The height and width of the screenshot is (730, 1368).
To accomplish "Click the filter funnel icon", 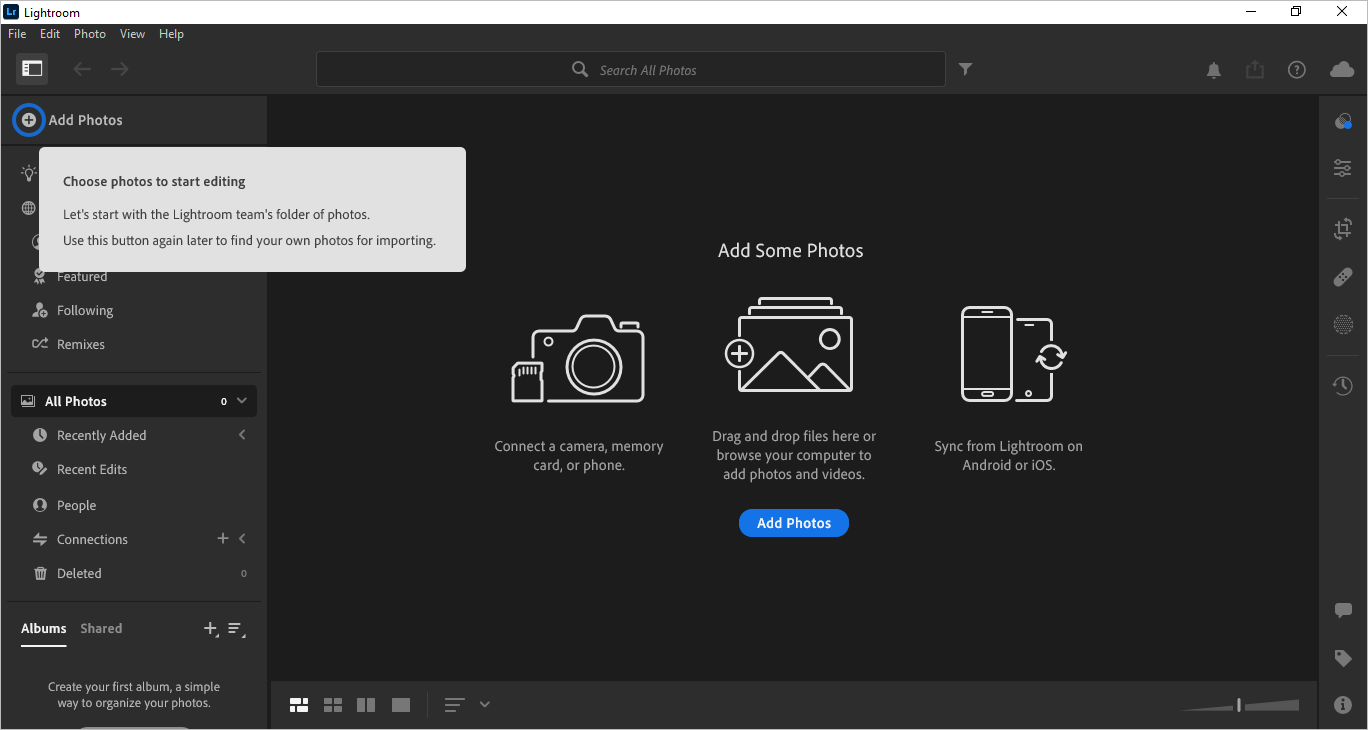I will tap(965, 69).
